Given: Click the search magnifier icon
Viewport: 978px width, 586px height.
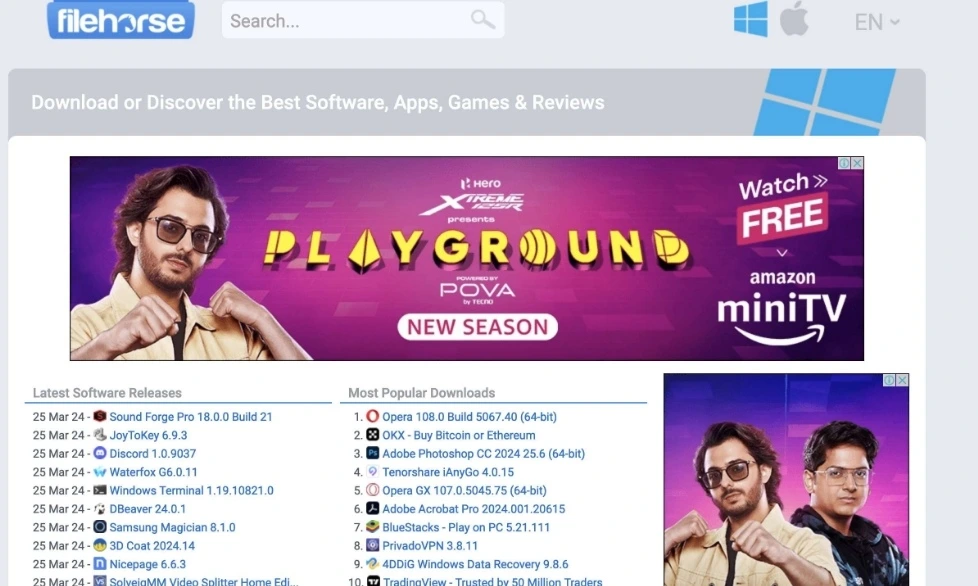Looking at the screenshot, I should 482,20.
